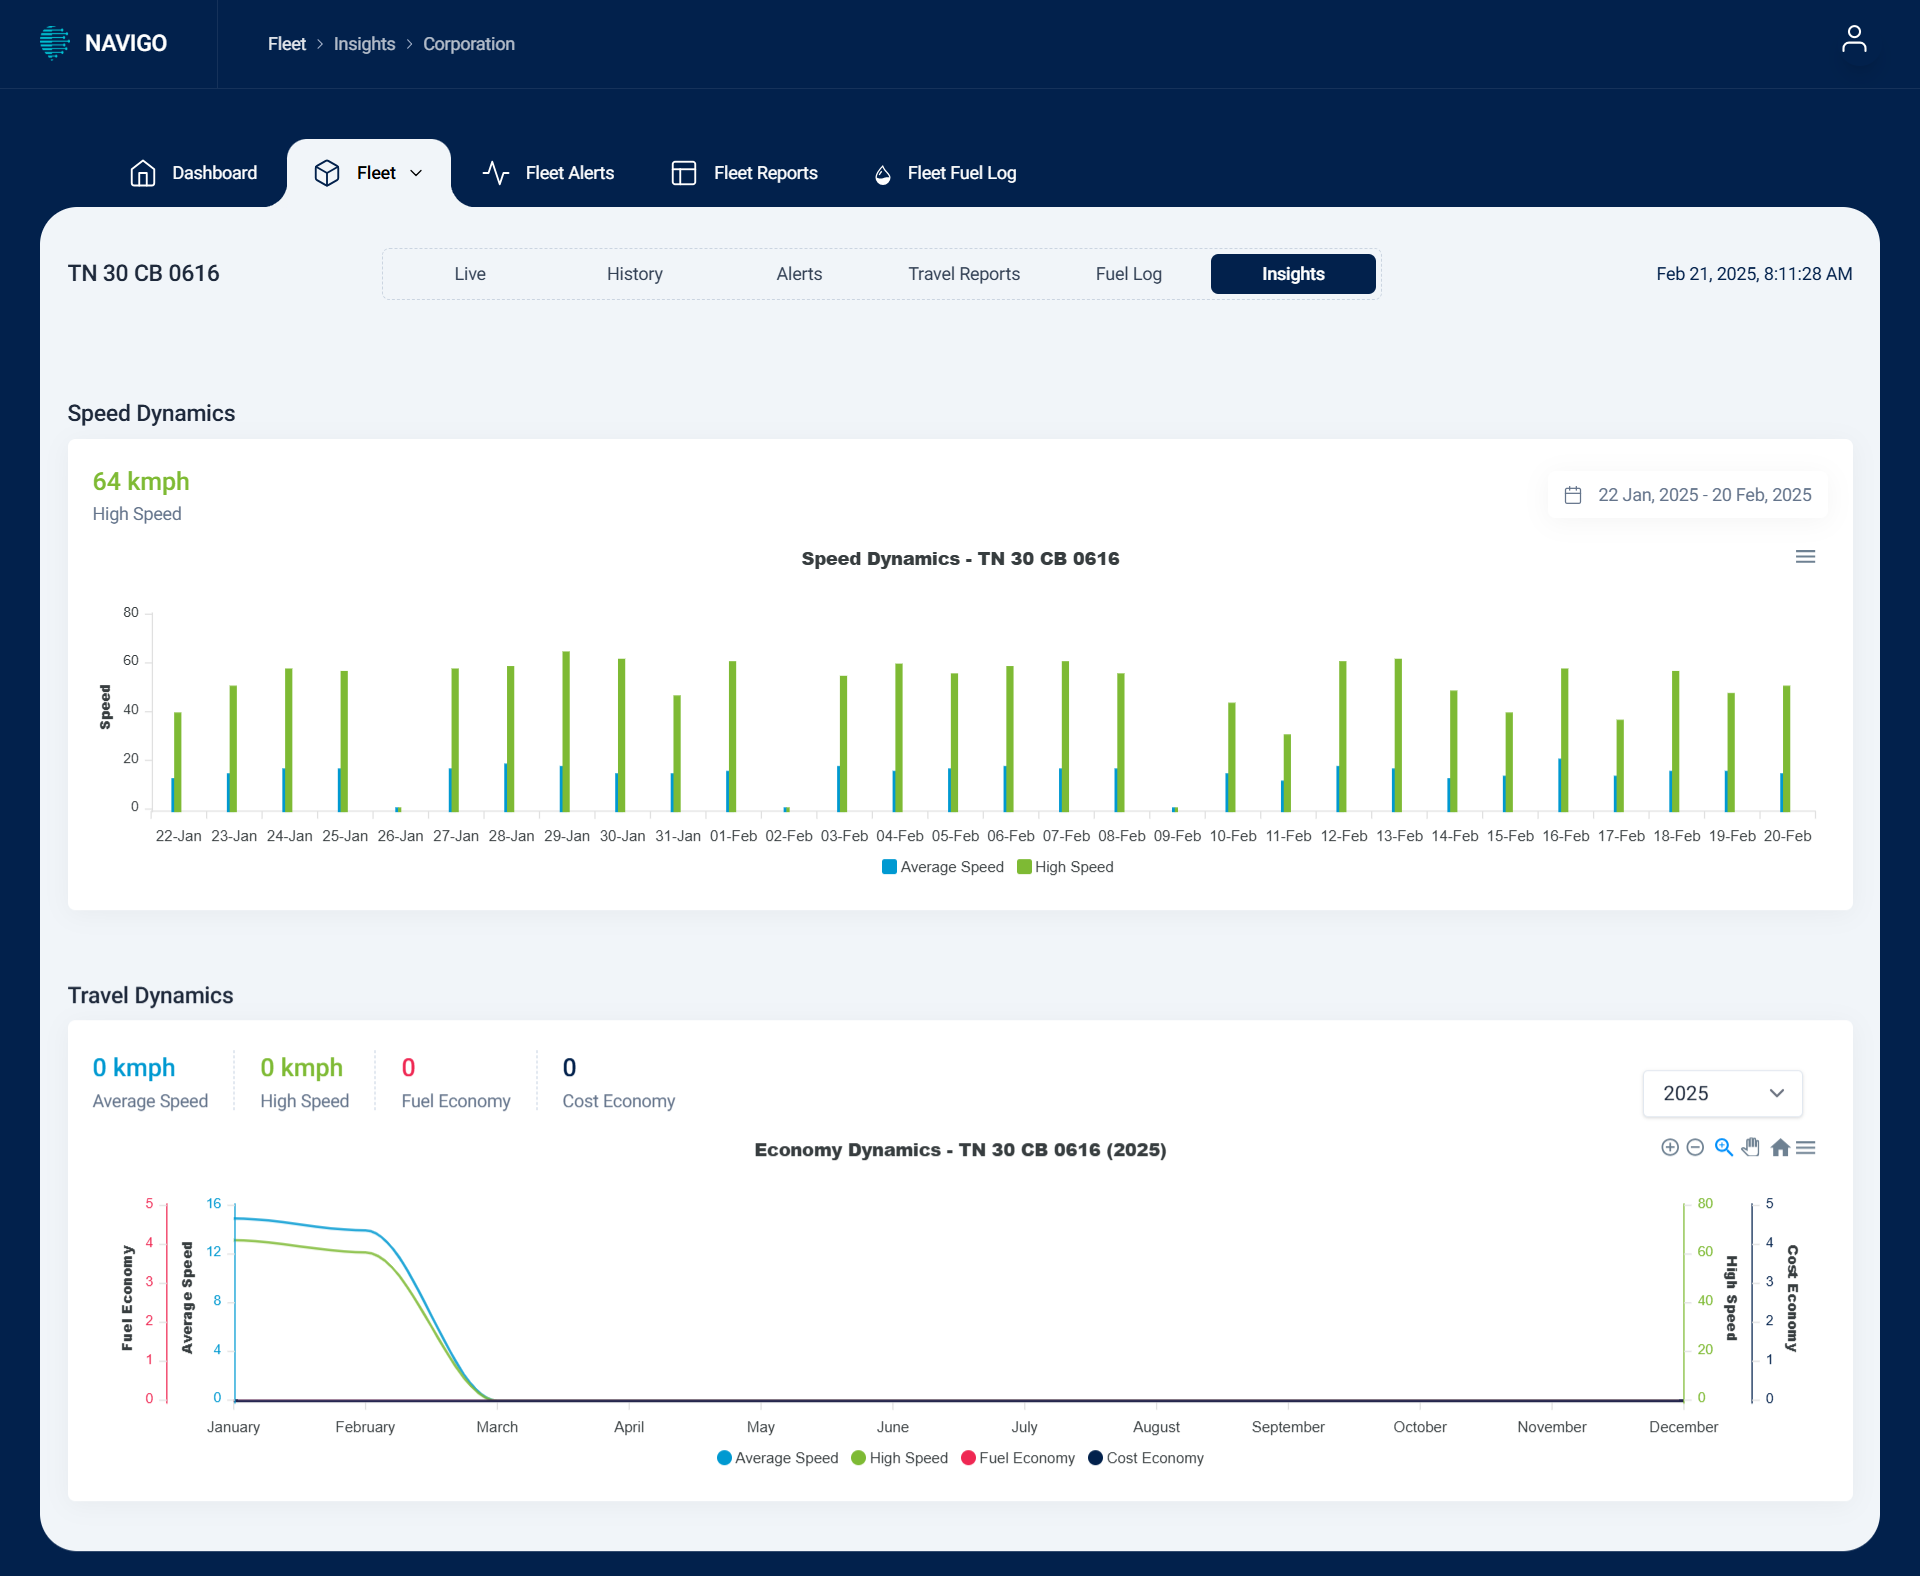Open Speed Dynamics chart hamburger menu

pyautogui.click(x=1805, y=557)
